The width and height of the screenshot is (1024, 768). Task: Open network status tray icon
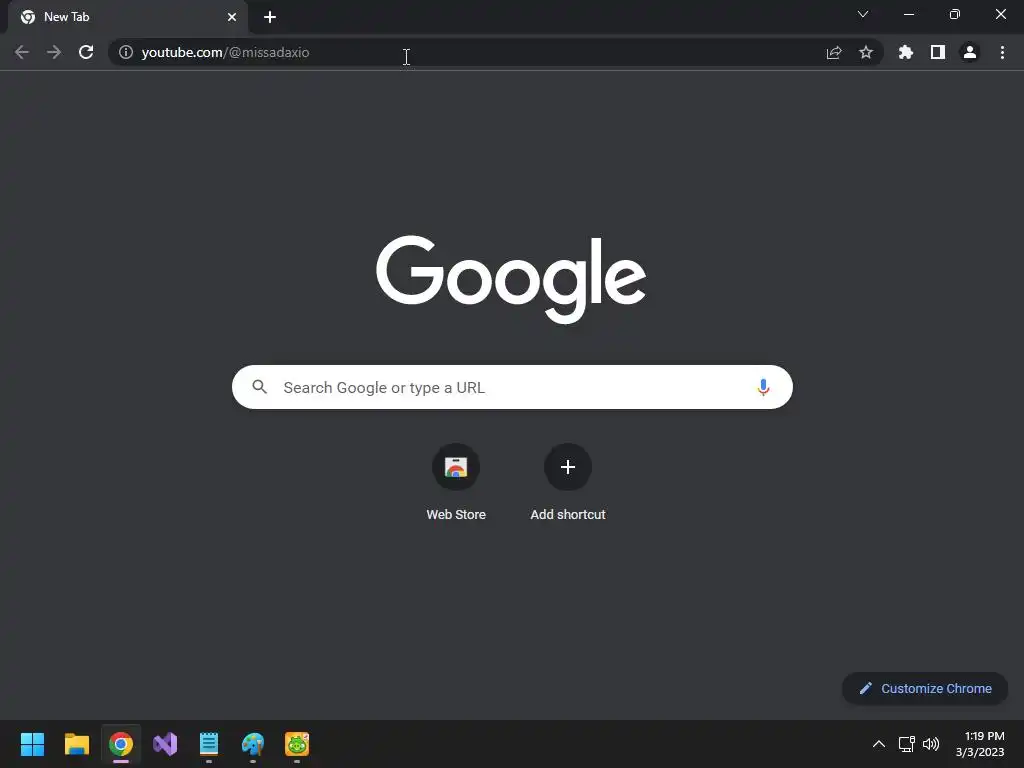pyautogui.click(x=906, y=744)
